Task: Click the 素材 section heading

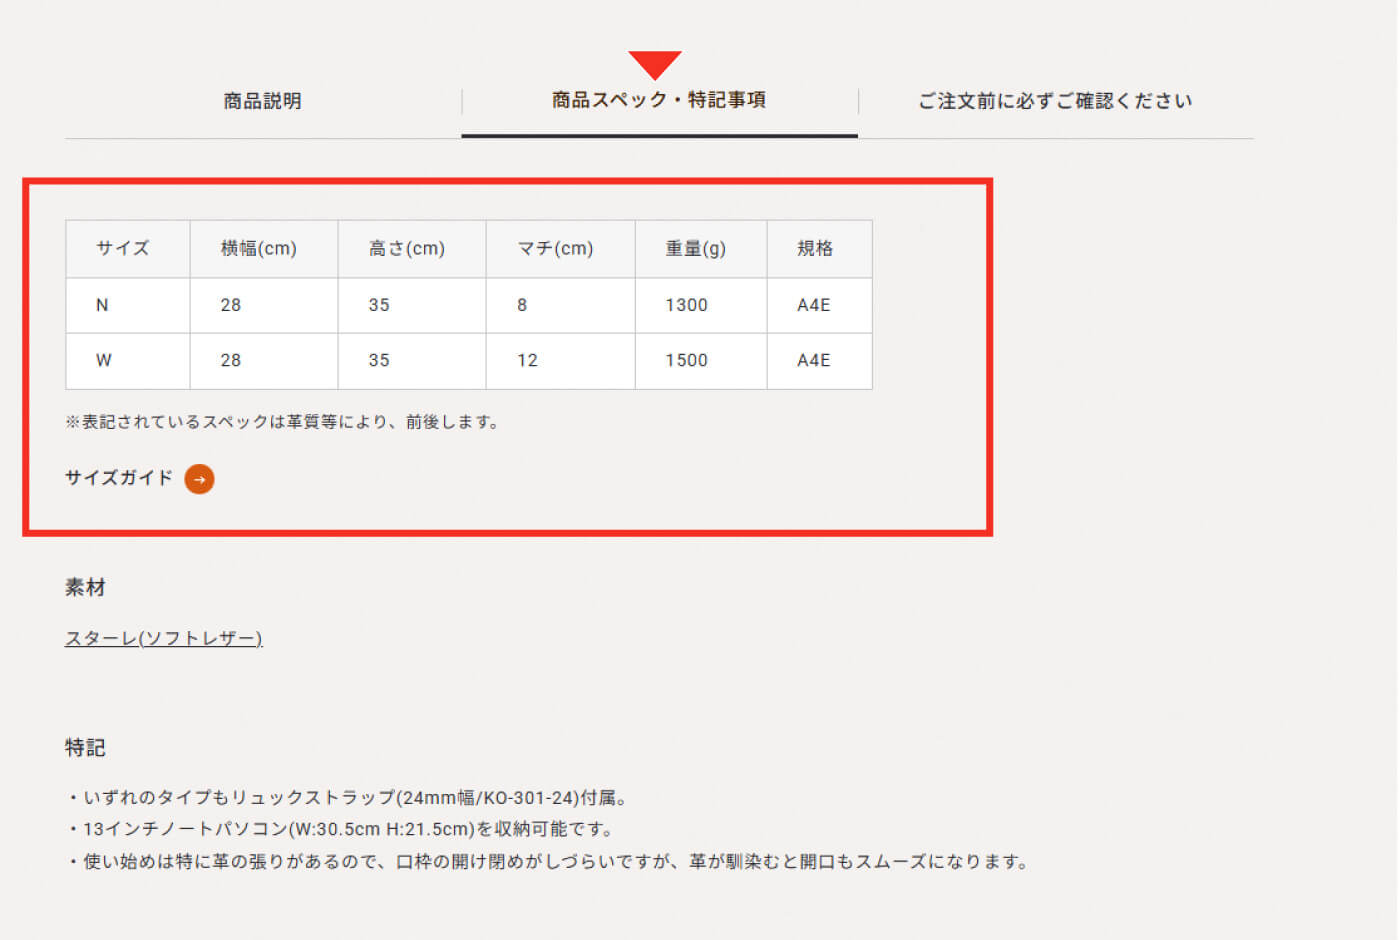Action: [x=85, y=588]
